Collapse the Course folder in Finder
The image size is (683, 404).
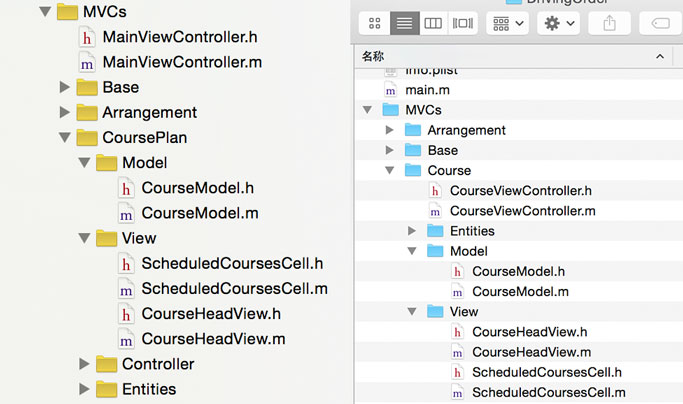(x=389, y=170)
